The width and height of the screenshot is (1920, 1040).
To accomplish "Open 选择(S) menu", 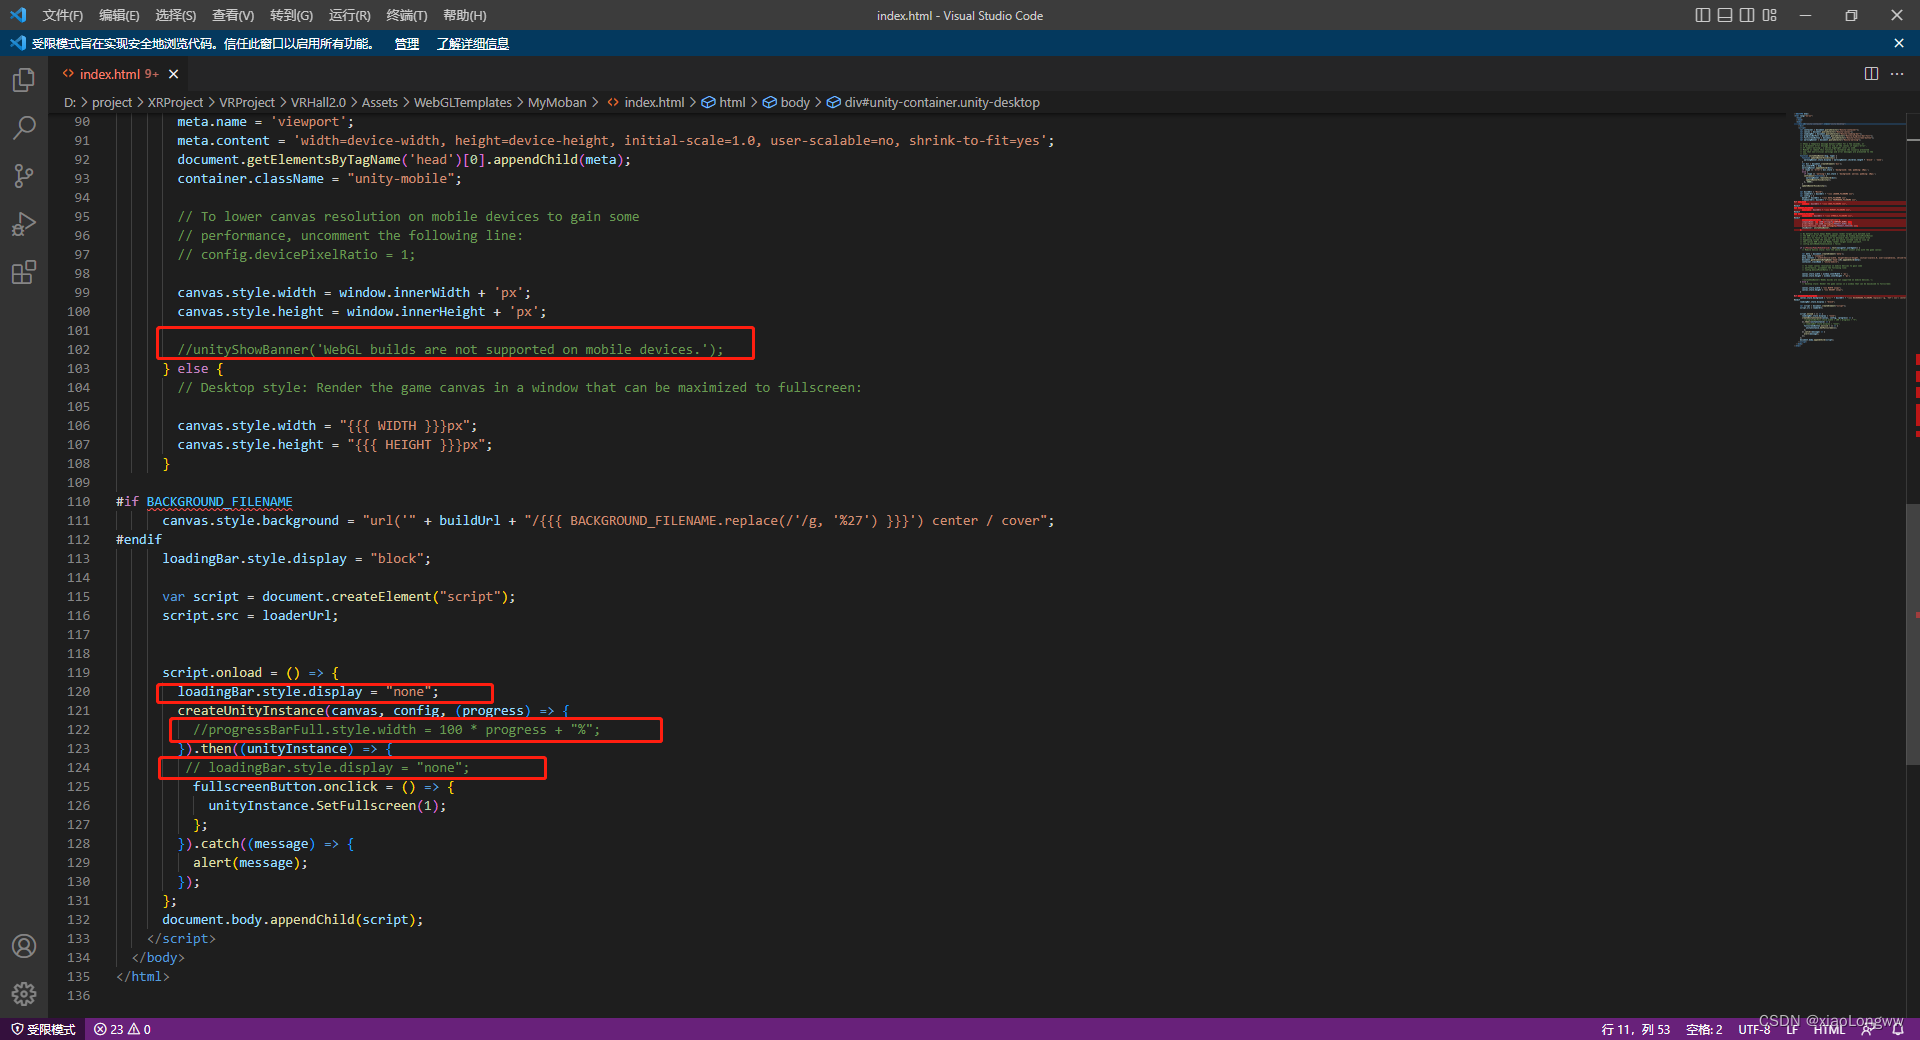I will coord(175,15).
